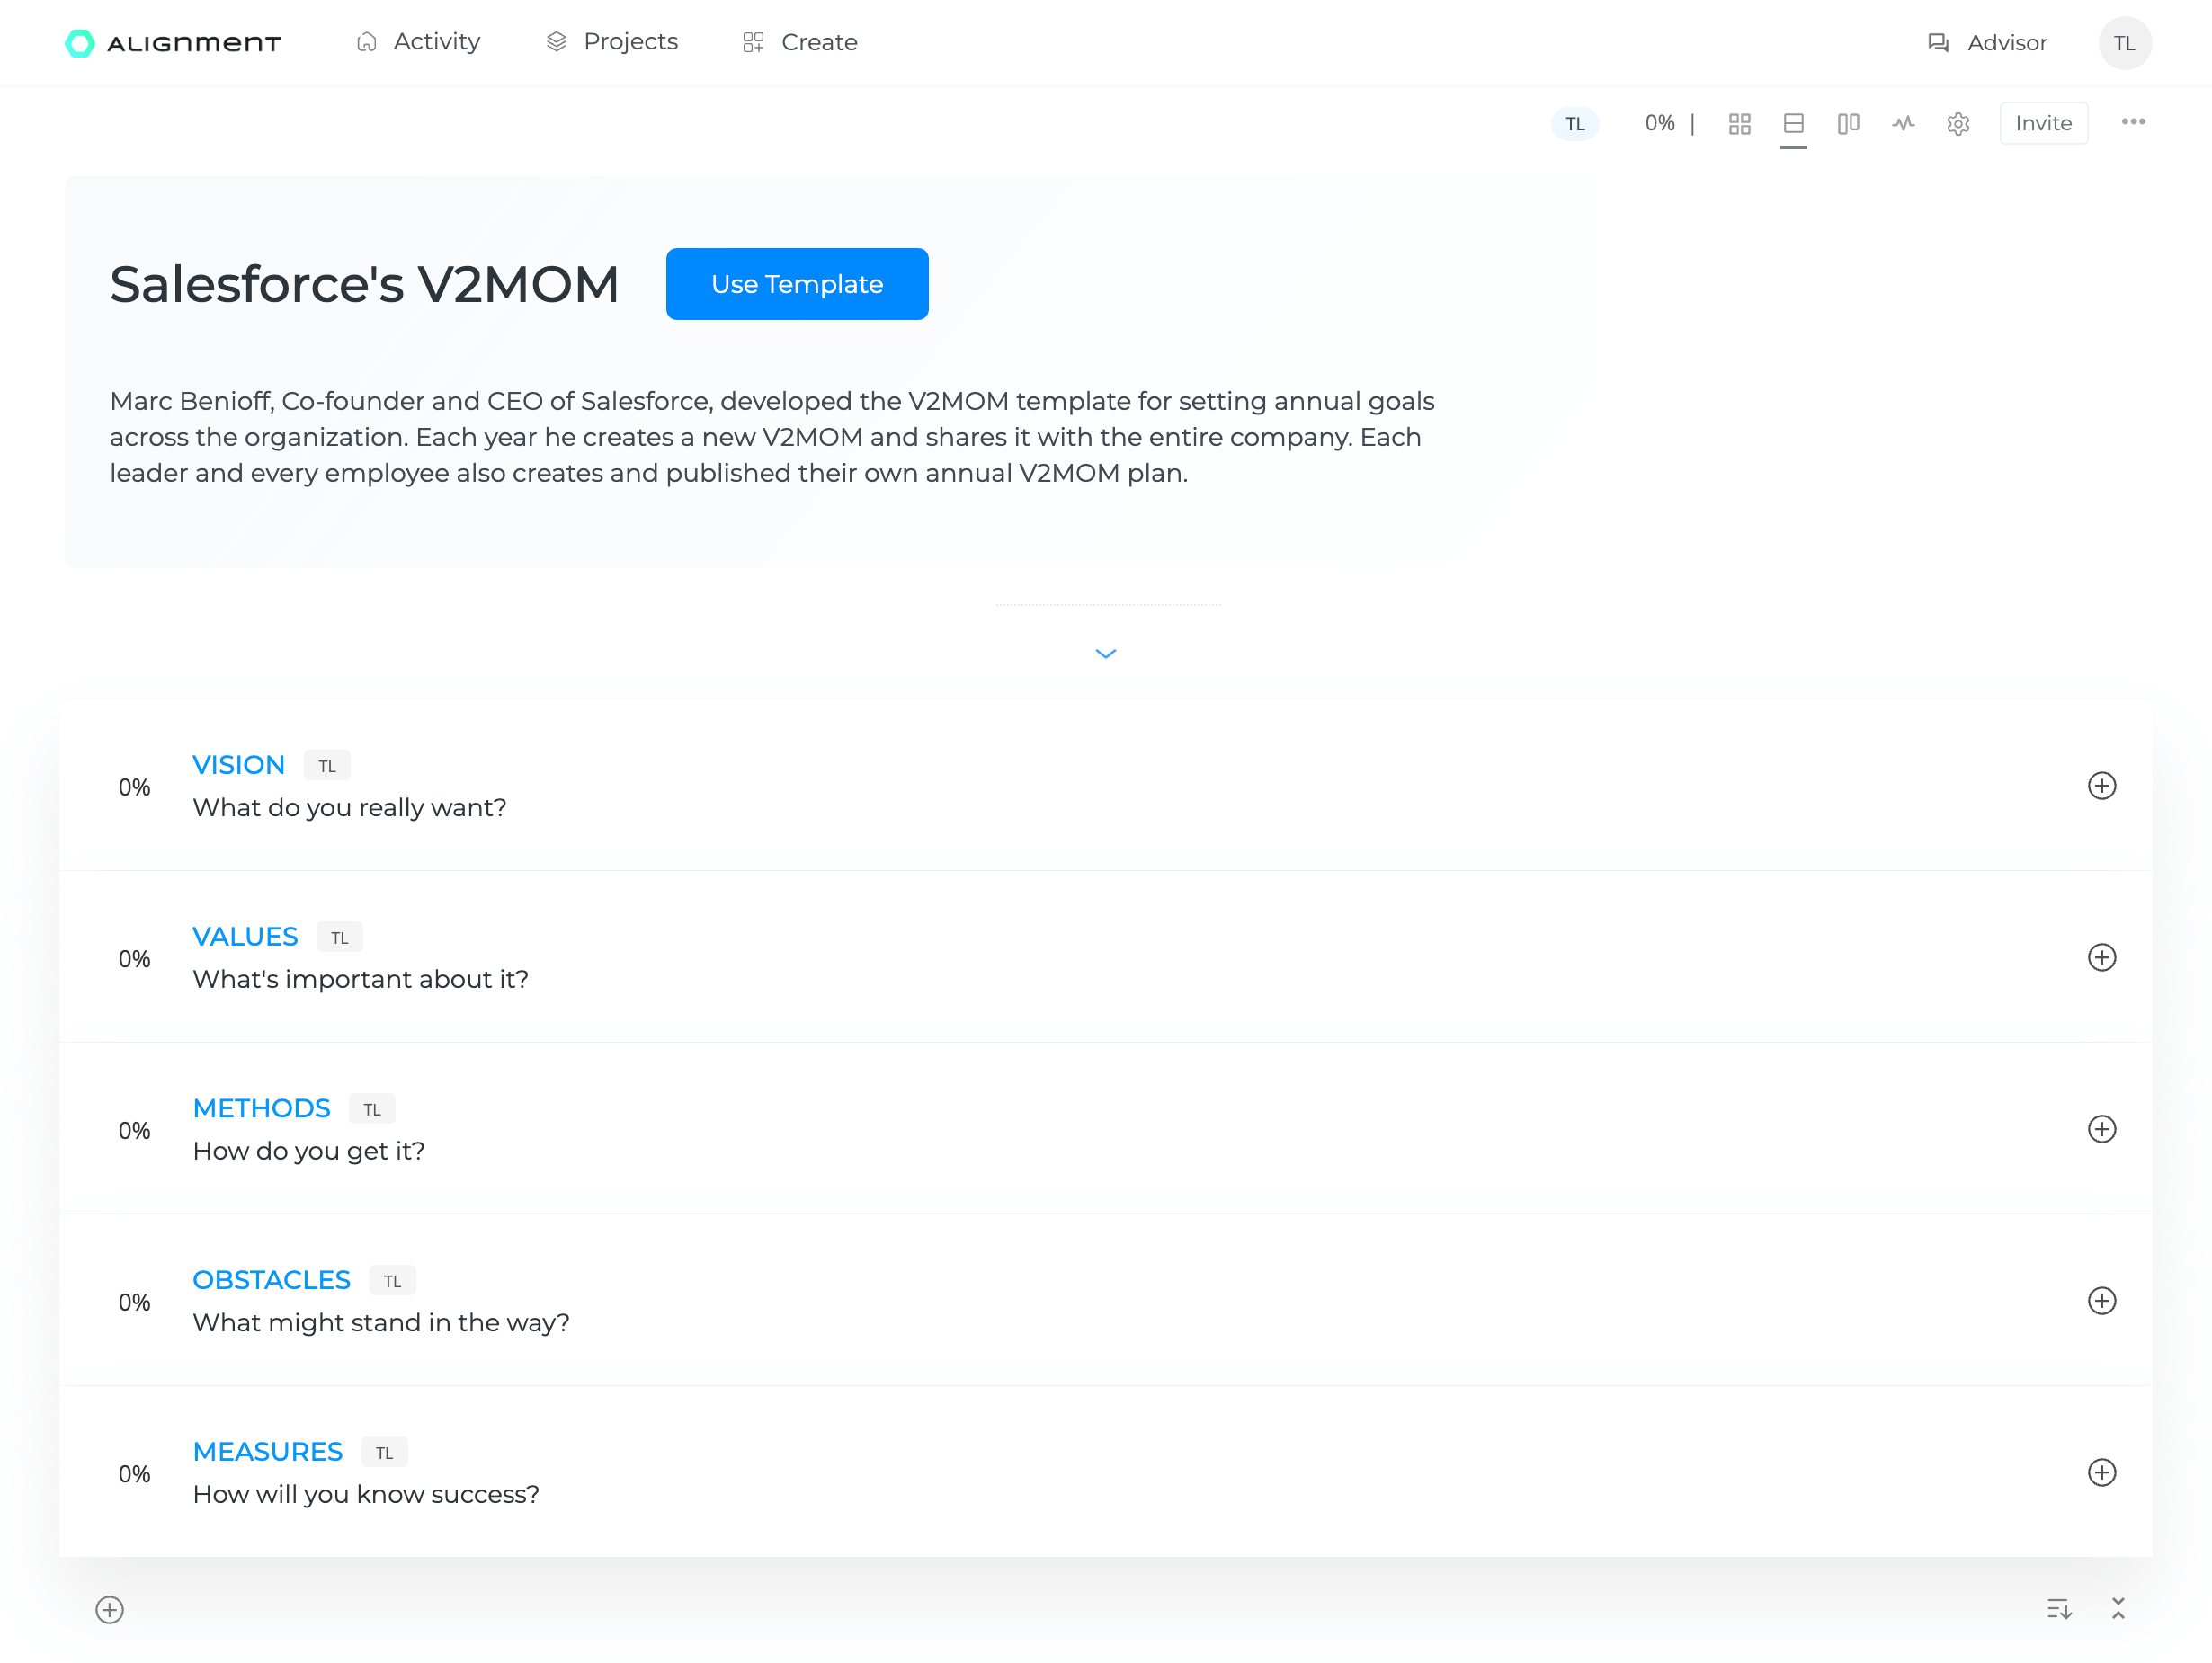Click the 0% progress of VISION
The height and width of the screenshot is (1663, 2212).
point(134,787)
